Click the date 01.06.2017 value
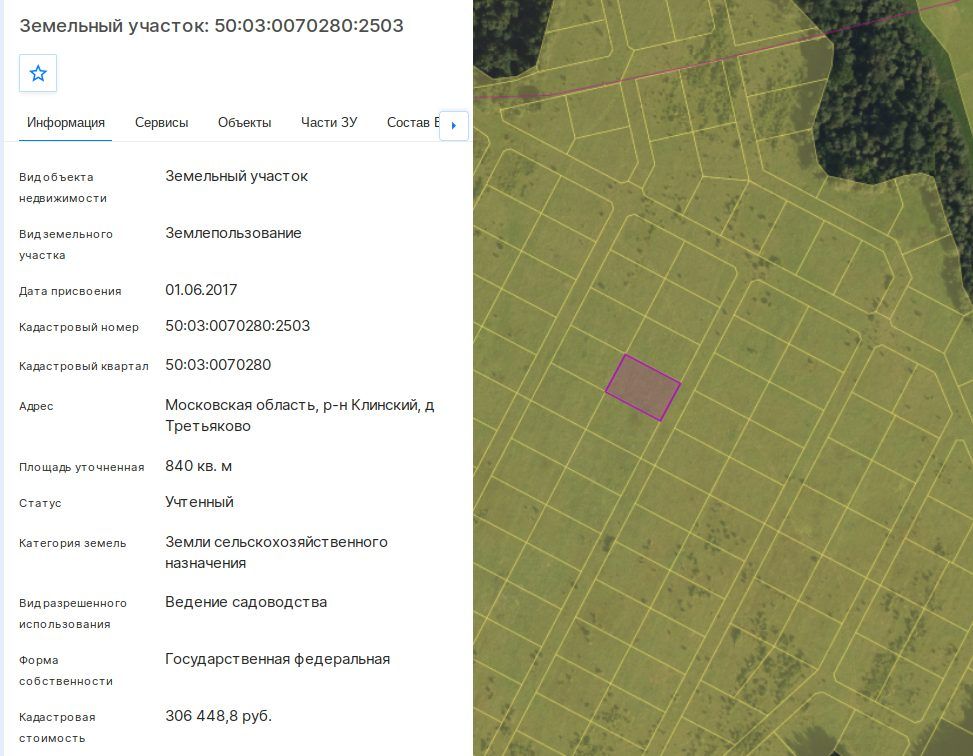973x756 pixels. click(x=201, y=290)
